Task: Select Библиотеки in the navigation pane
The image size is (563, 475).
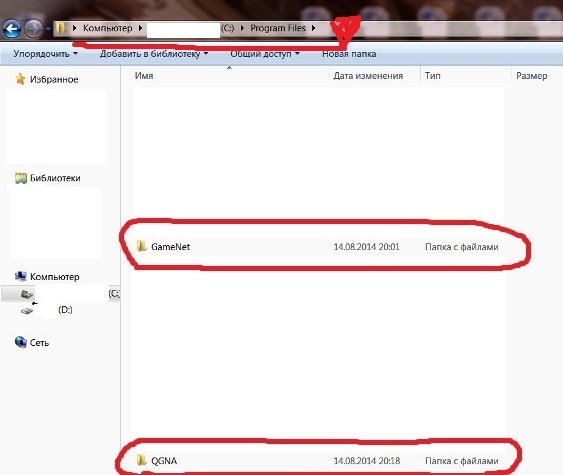Action: pyautogui.click(x=55, y=178)
